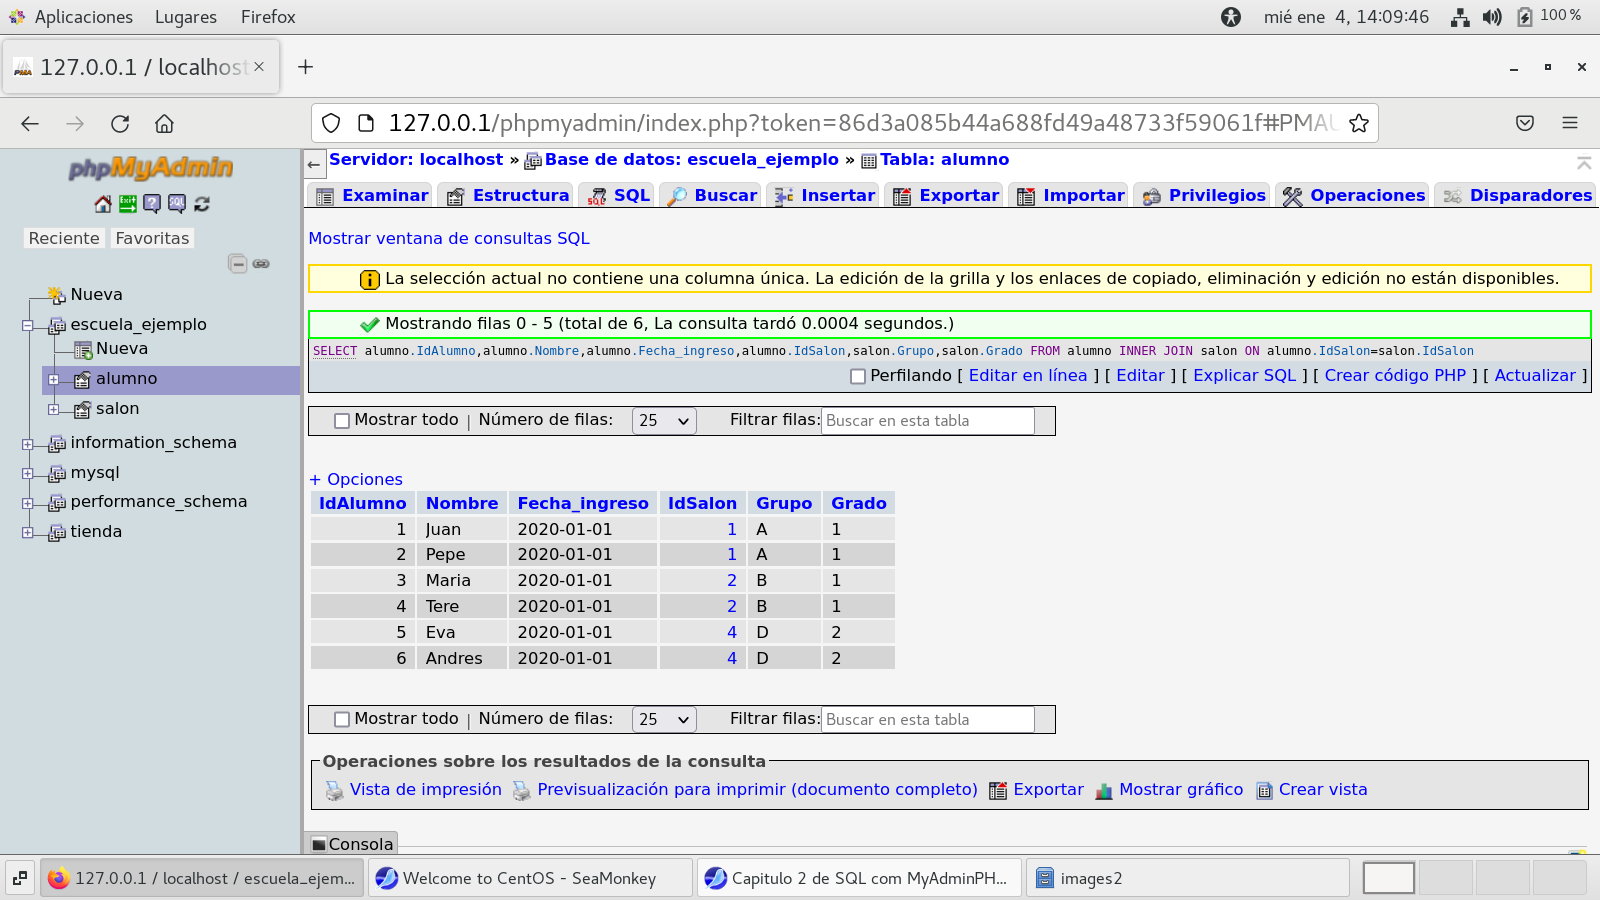Check the bottom Mostrar todo checkbox
This screenshot has width=1600, height=900.
[342, 720]
